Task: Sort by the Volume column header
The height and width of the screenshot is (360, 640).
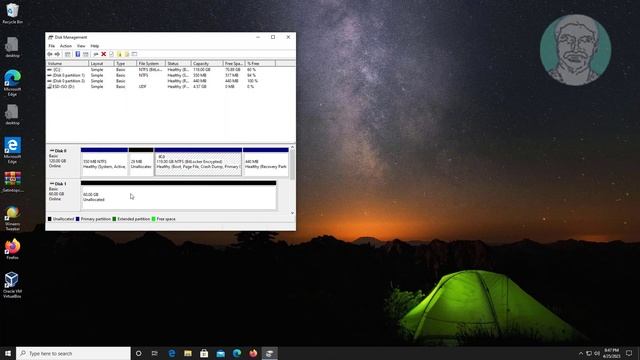Action: point(67,64)
